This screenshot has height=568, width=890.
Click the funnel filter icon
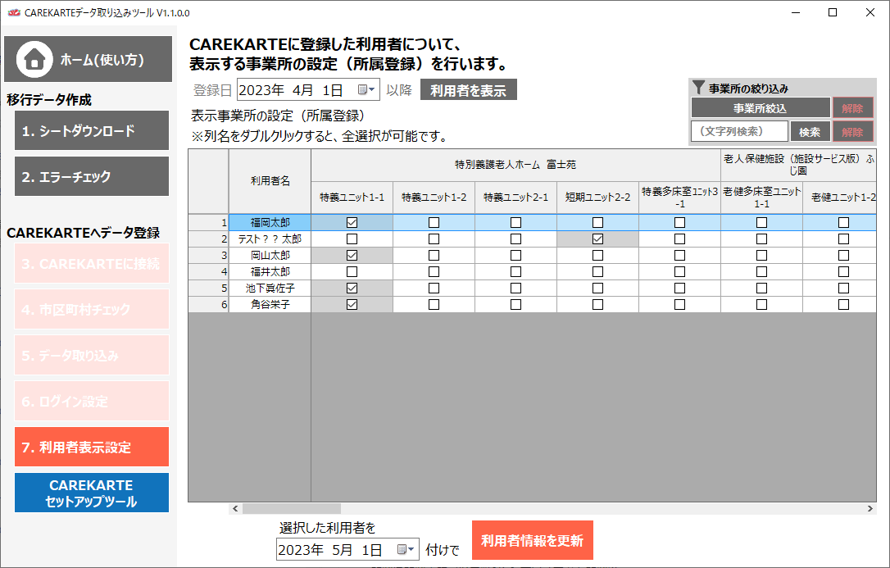coord(699,87)
